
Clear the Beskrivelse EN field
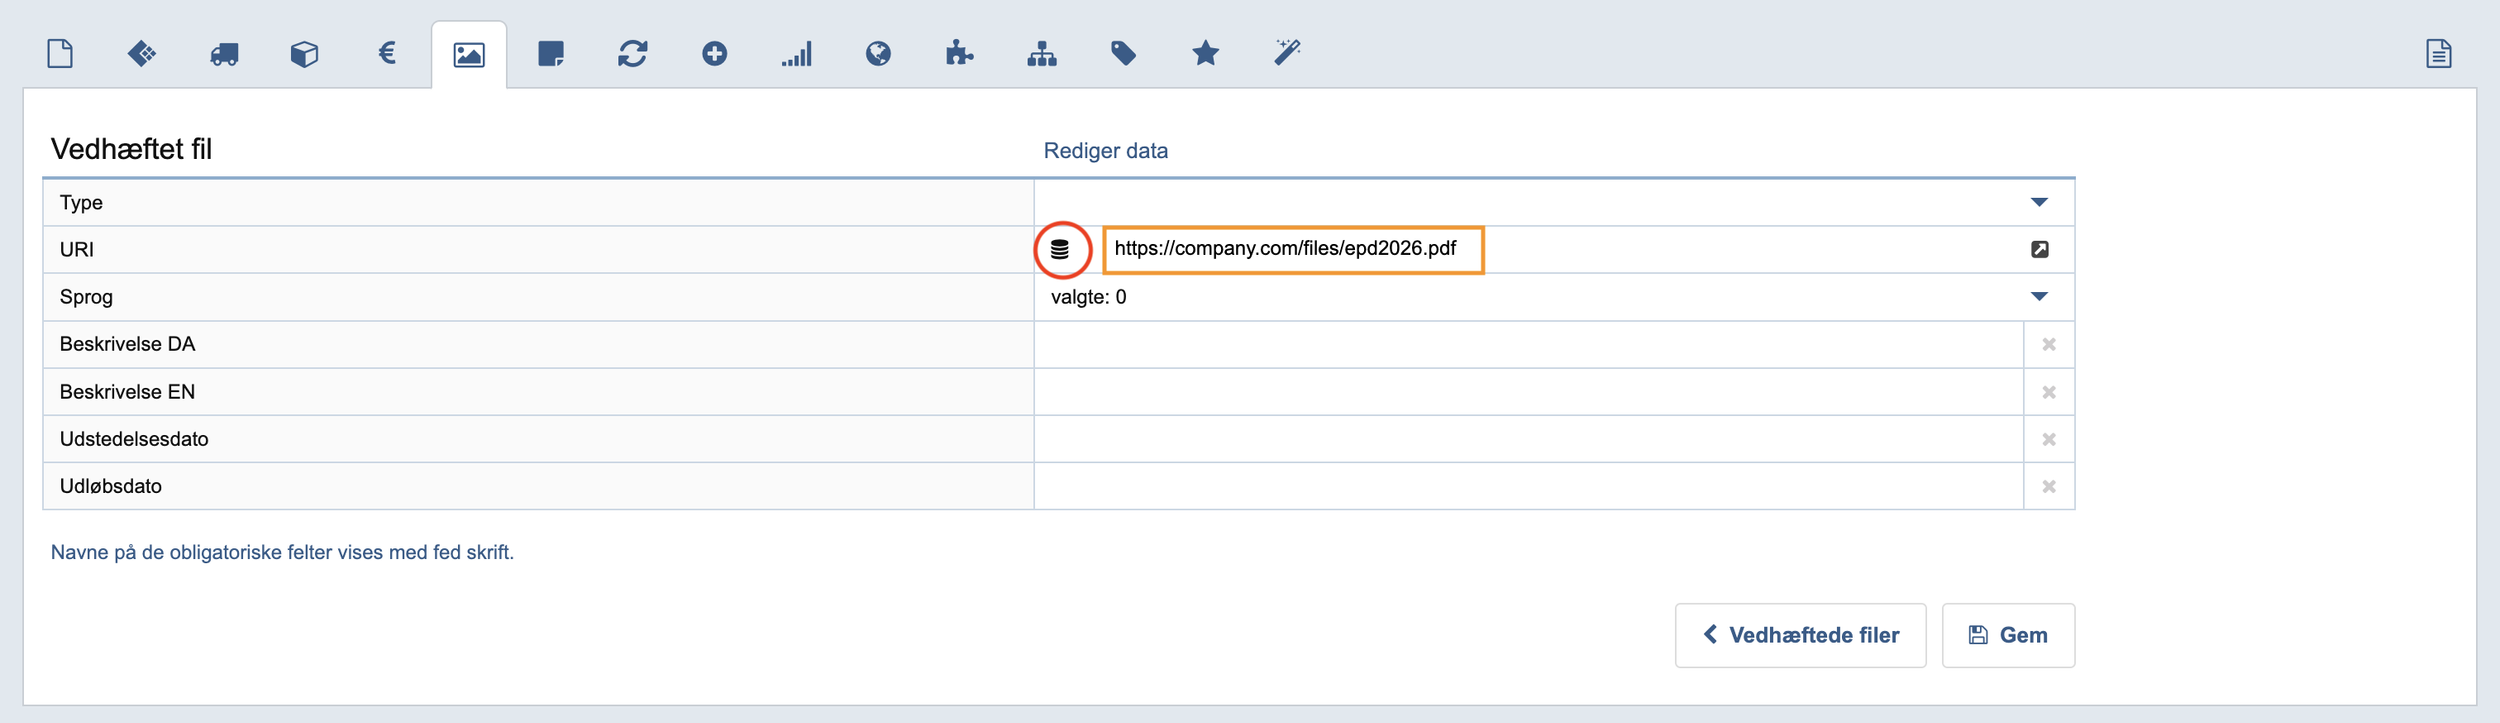click(2049, 392)
